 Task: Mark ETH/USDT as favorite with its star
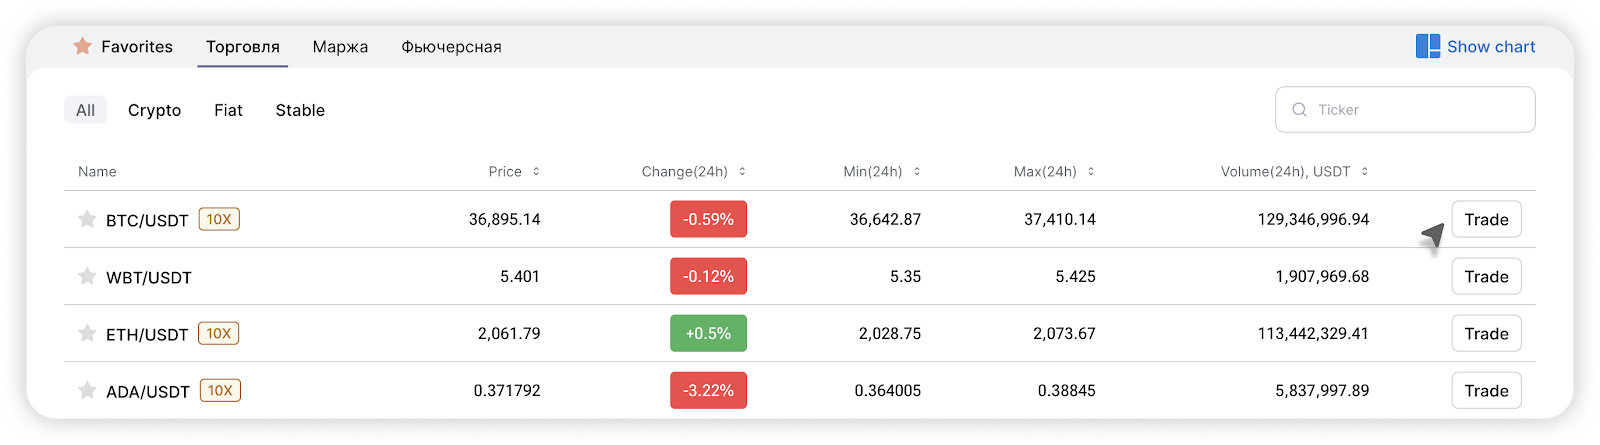[87, 333]
